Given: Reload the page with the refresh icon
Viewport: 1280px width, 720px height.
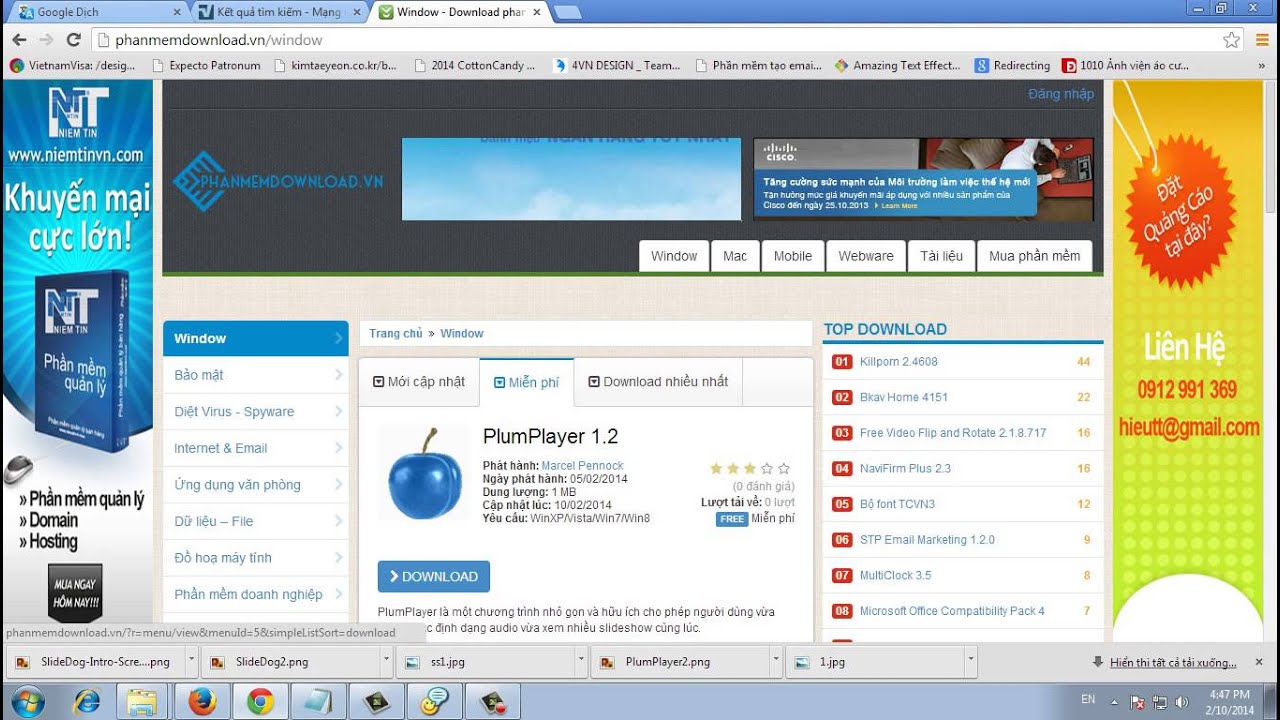Looking at the screenshot, I should 73,40.
